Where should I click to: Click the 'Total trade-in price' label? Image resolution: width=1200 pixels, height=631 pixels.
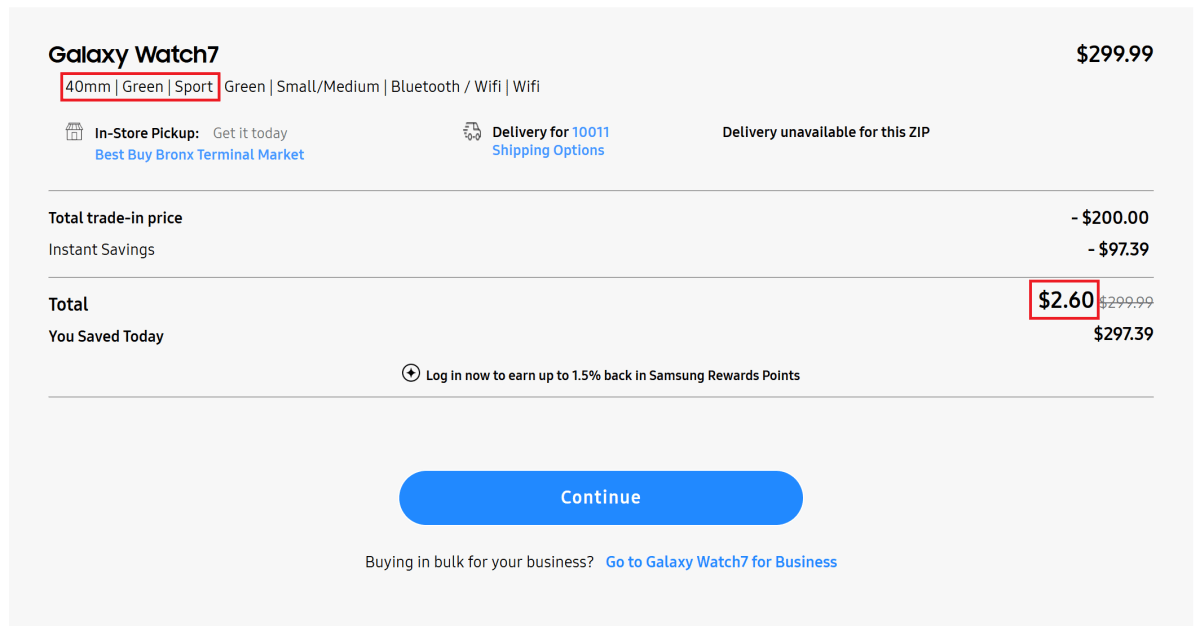click(x=115, y=218)
